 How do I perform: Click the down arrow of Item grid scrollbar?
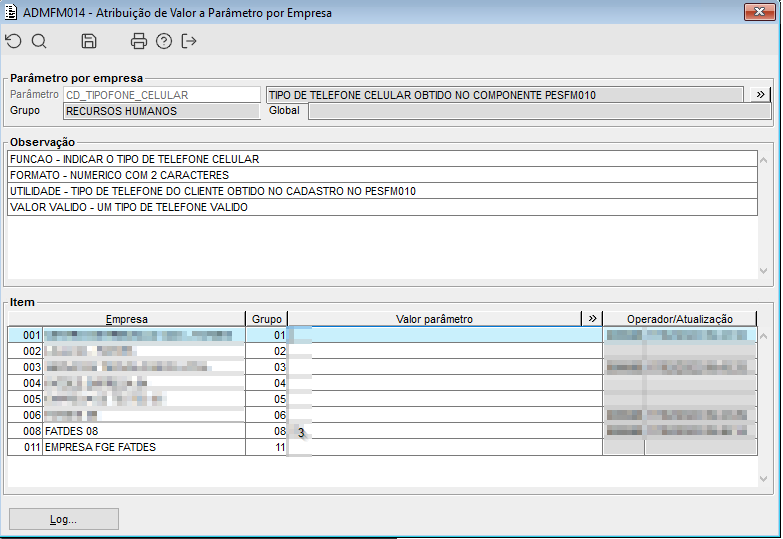pos(764,479)
